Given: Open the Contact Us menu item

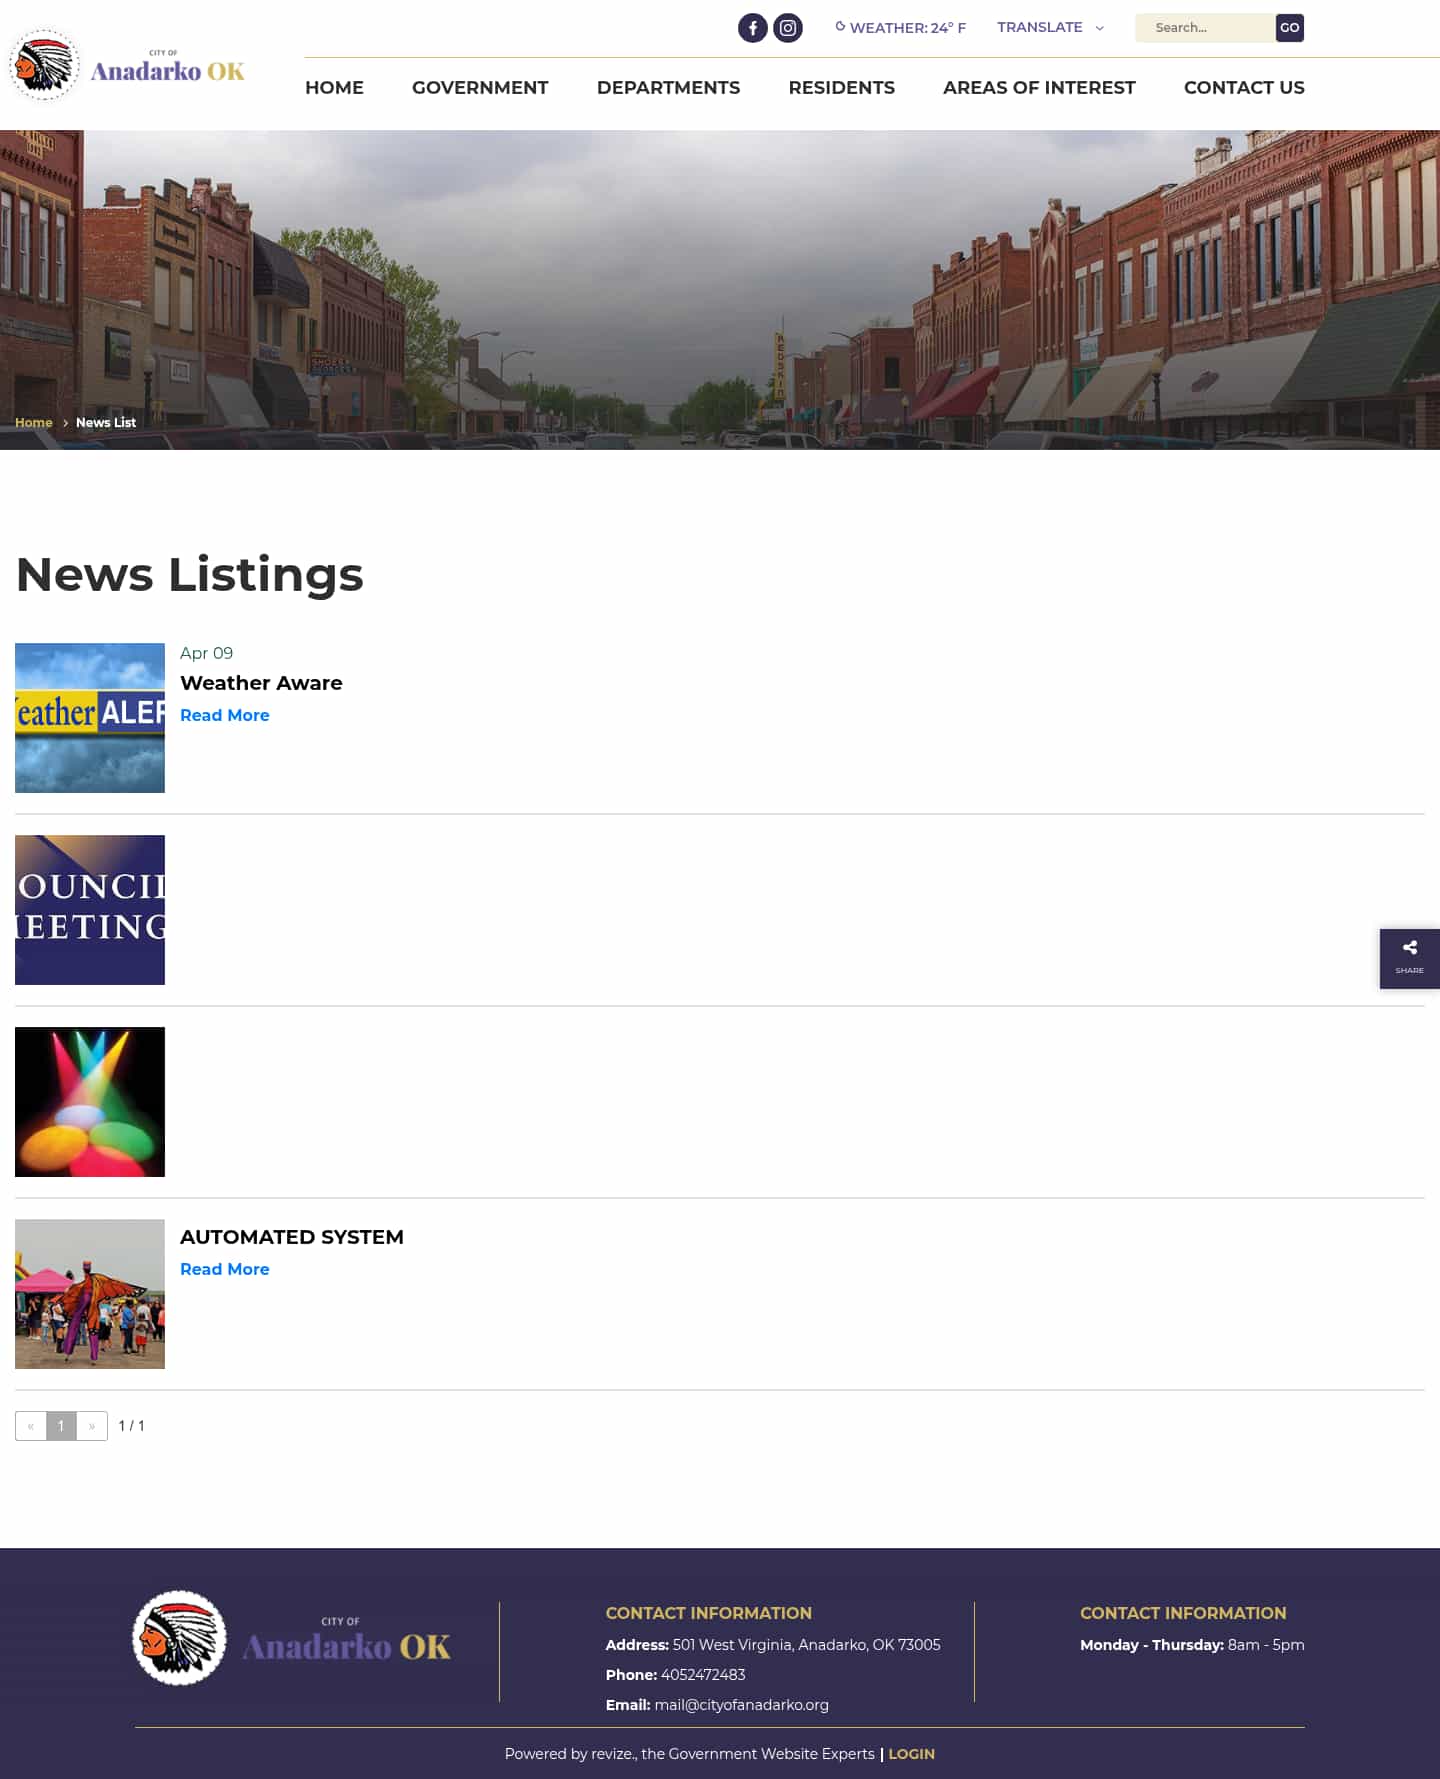Looking at the screenshot, I should click(1244, 87).
